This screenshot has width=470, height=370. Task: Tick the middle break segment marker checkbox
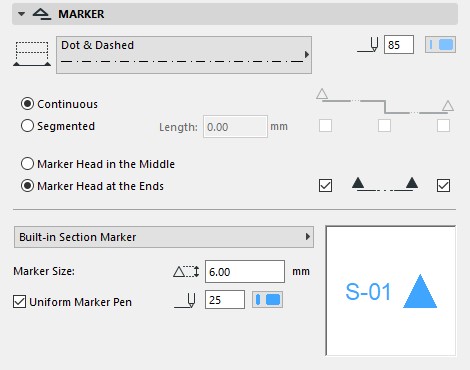[384, 126]
